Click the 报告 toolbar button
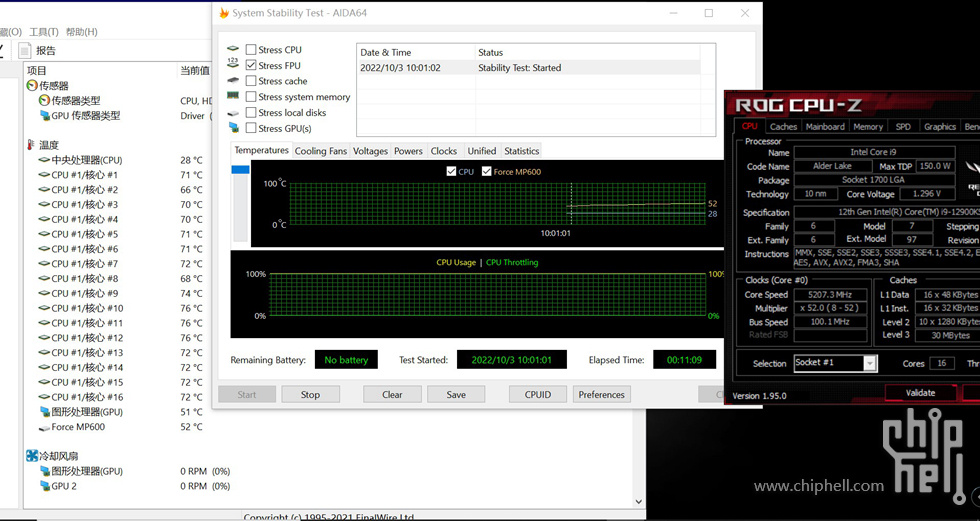 [x=38, y=51]
